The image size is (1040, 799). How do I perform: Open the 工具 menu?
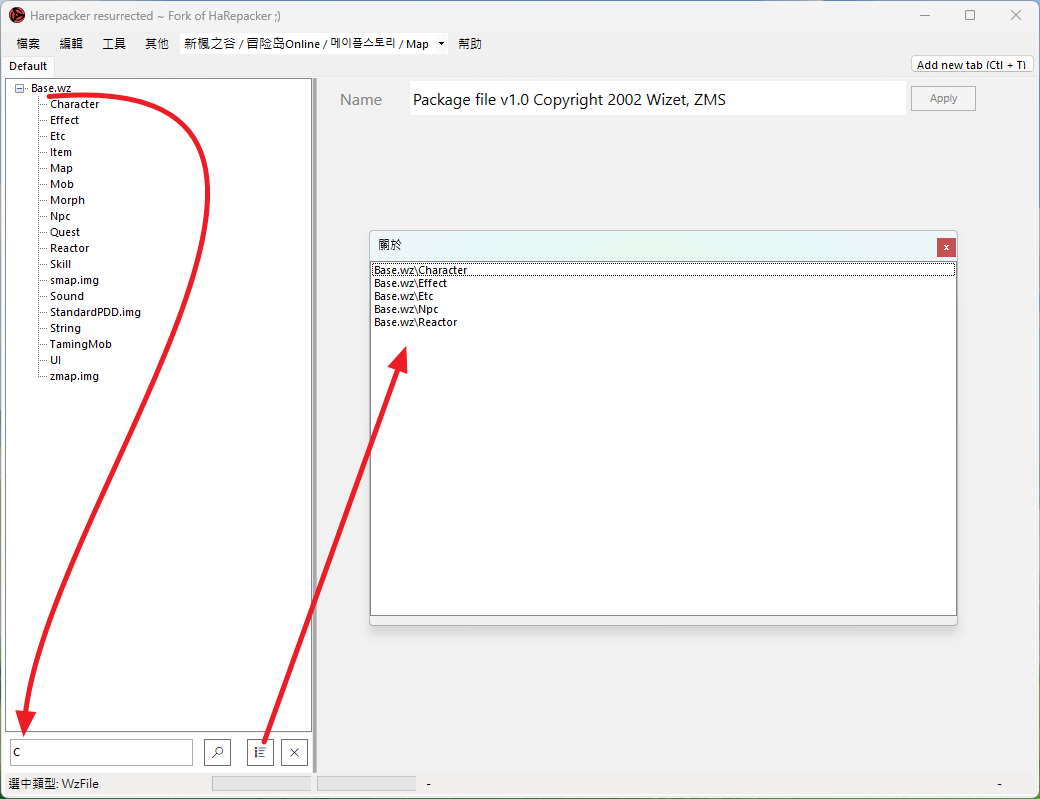click(114, 44)
